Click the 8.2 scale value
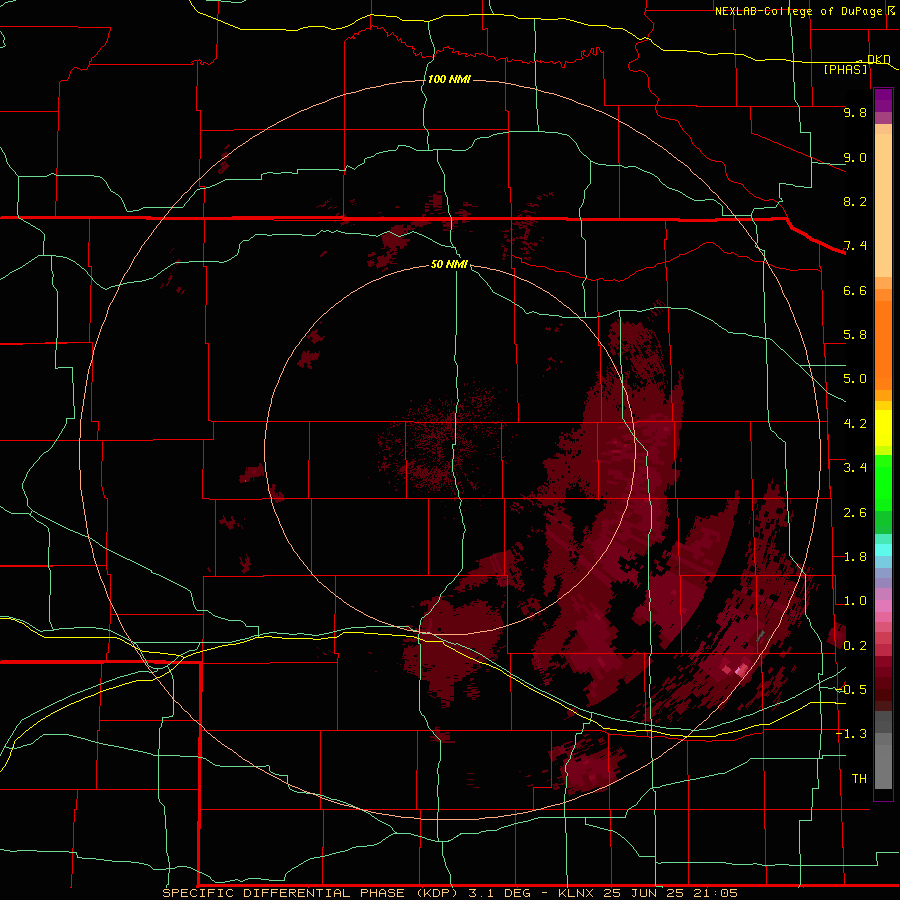Image resolution: width=900 pixels, height=900 pixels. click(855, 201)
